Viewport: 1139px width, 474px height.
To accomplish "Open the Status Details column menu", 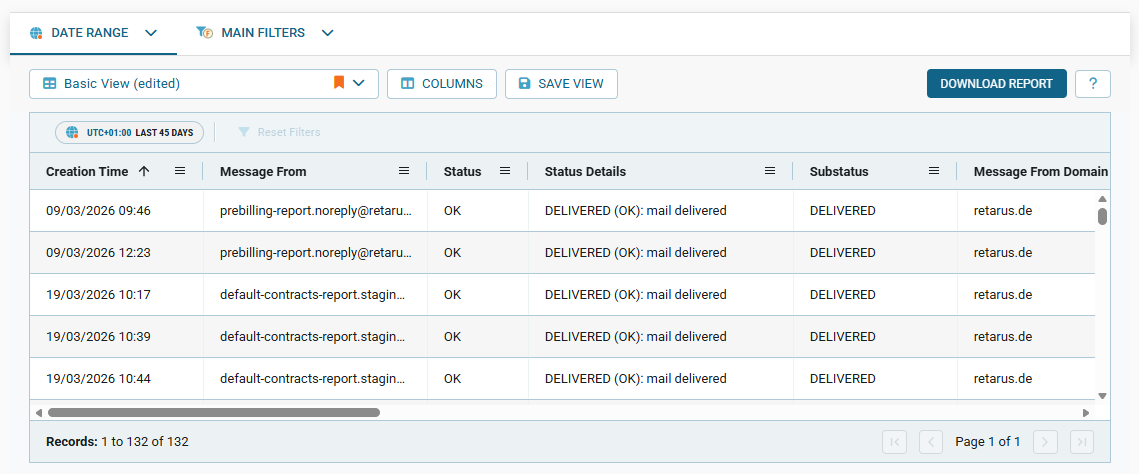I will tap(770, 171).
